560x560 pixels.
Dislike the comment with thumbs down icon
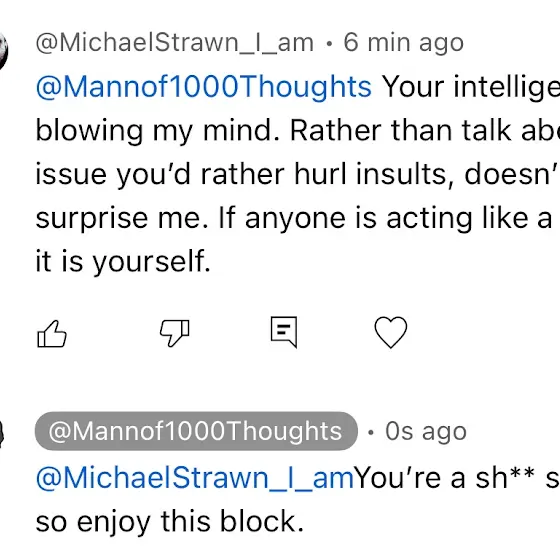click(175, 333)
